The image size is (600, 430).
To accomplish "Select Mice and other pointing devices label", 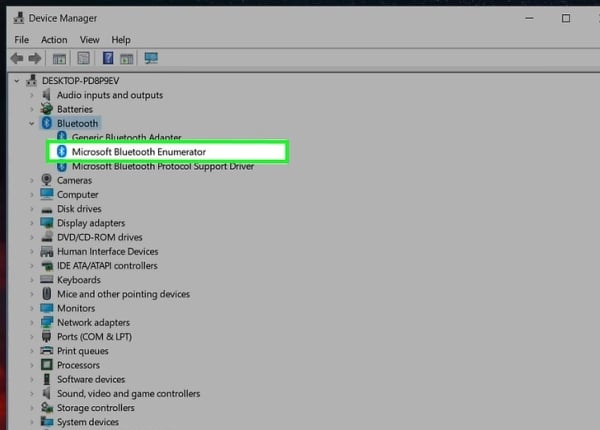I will pos(124,294).
